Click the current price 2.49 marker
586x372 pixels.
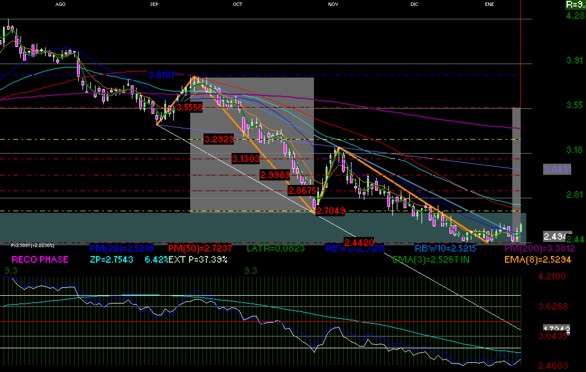coord(557,236)
